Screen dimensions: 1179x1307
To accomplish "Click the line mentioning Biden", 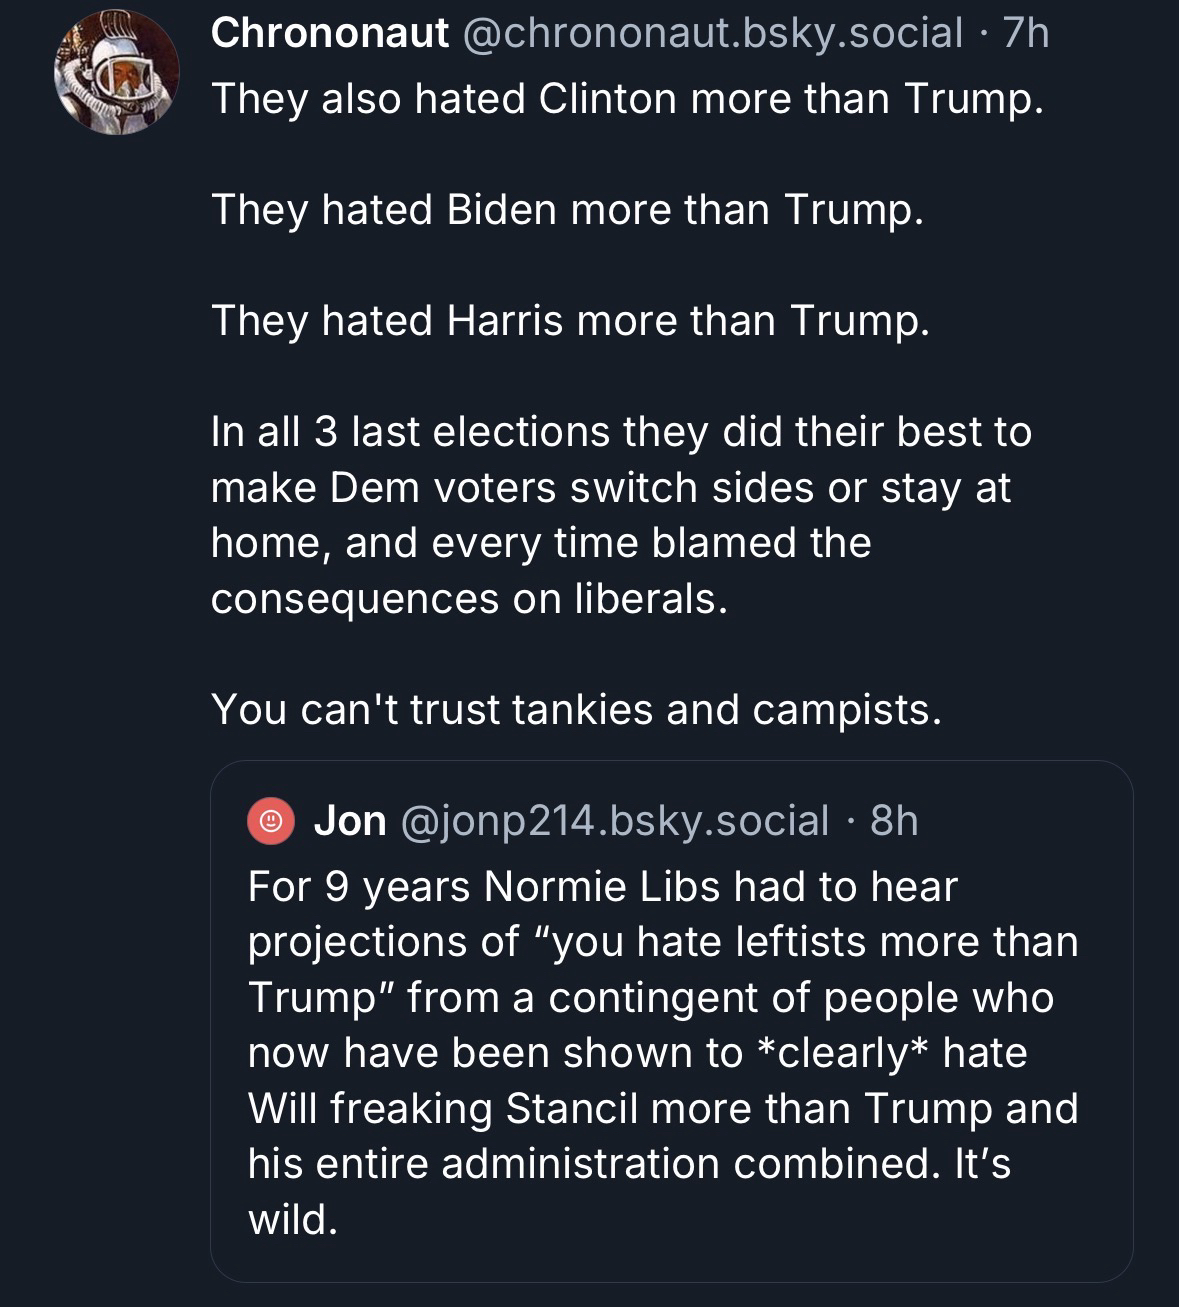I will [567, 210].
